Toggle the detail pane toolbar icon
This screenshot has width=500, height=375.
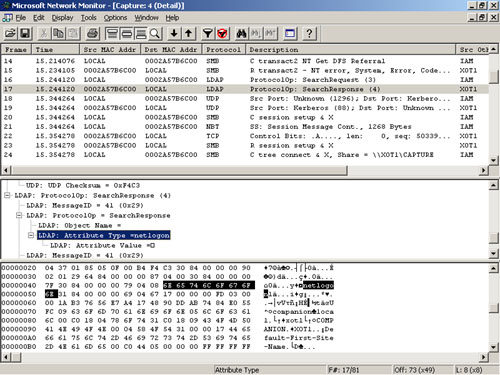[x=126, y=33]
